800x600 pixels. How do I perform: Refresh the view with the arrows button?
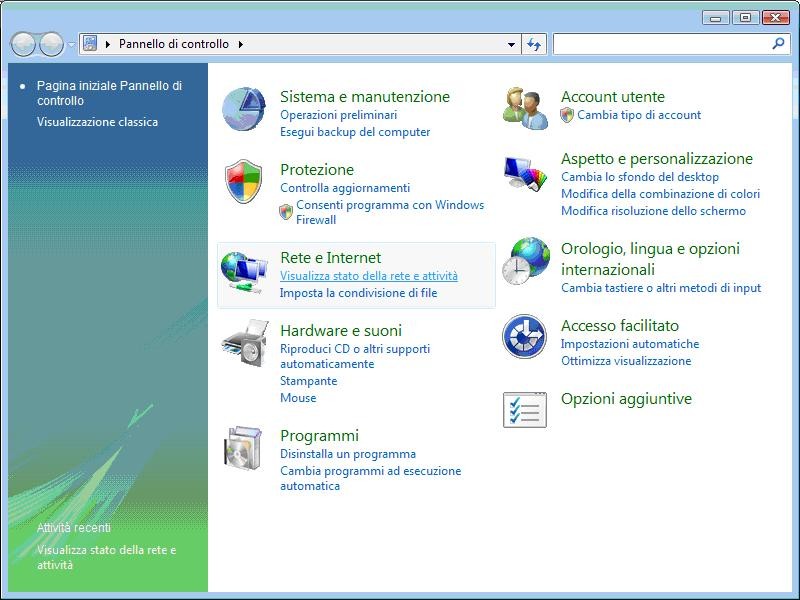coord(534,44)
